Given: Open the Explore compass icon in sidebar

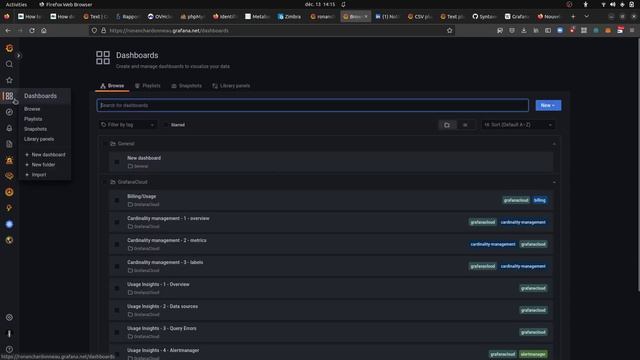Looking at the screenshot, I should pyautogui.click(x=9, y=112).
